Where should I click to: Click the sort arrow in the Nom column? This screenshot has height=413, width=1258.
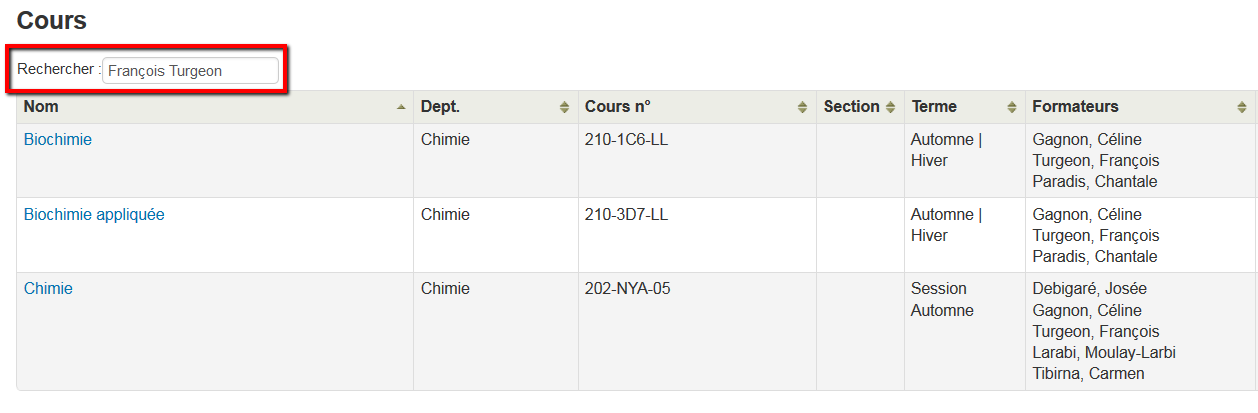(401, 107)
